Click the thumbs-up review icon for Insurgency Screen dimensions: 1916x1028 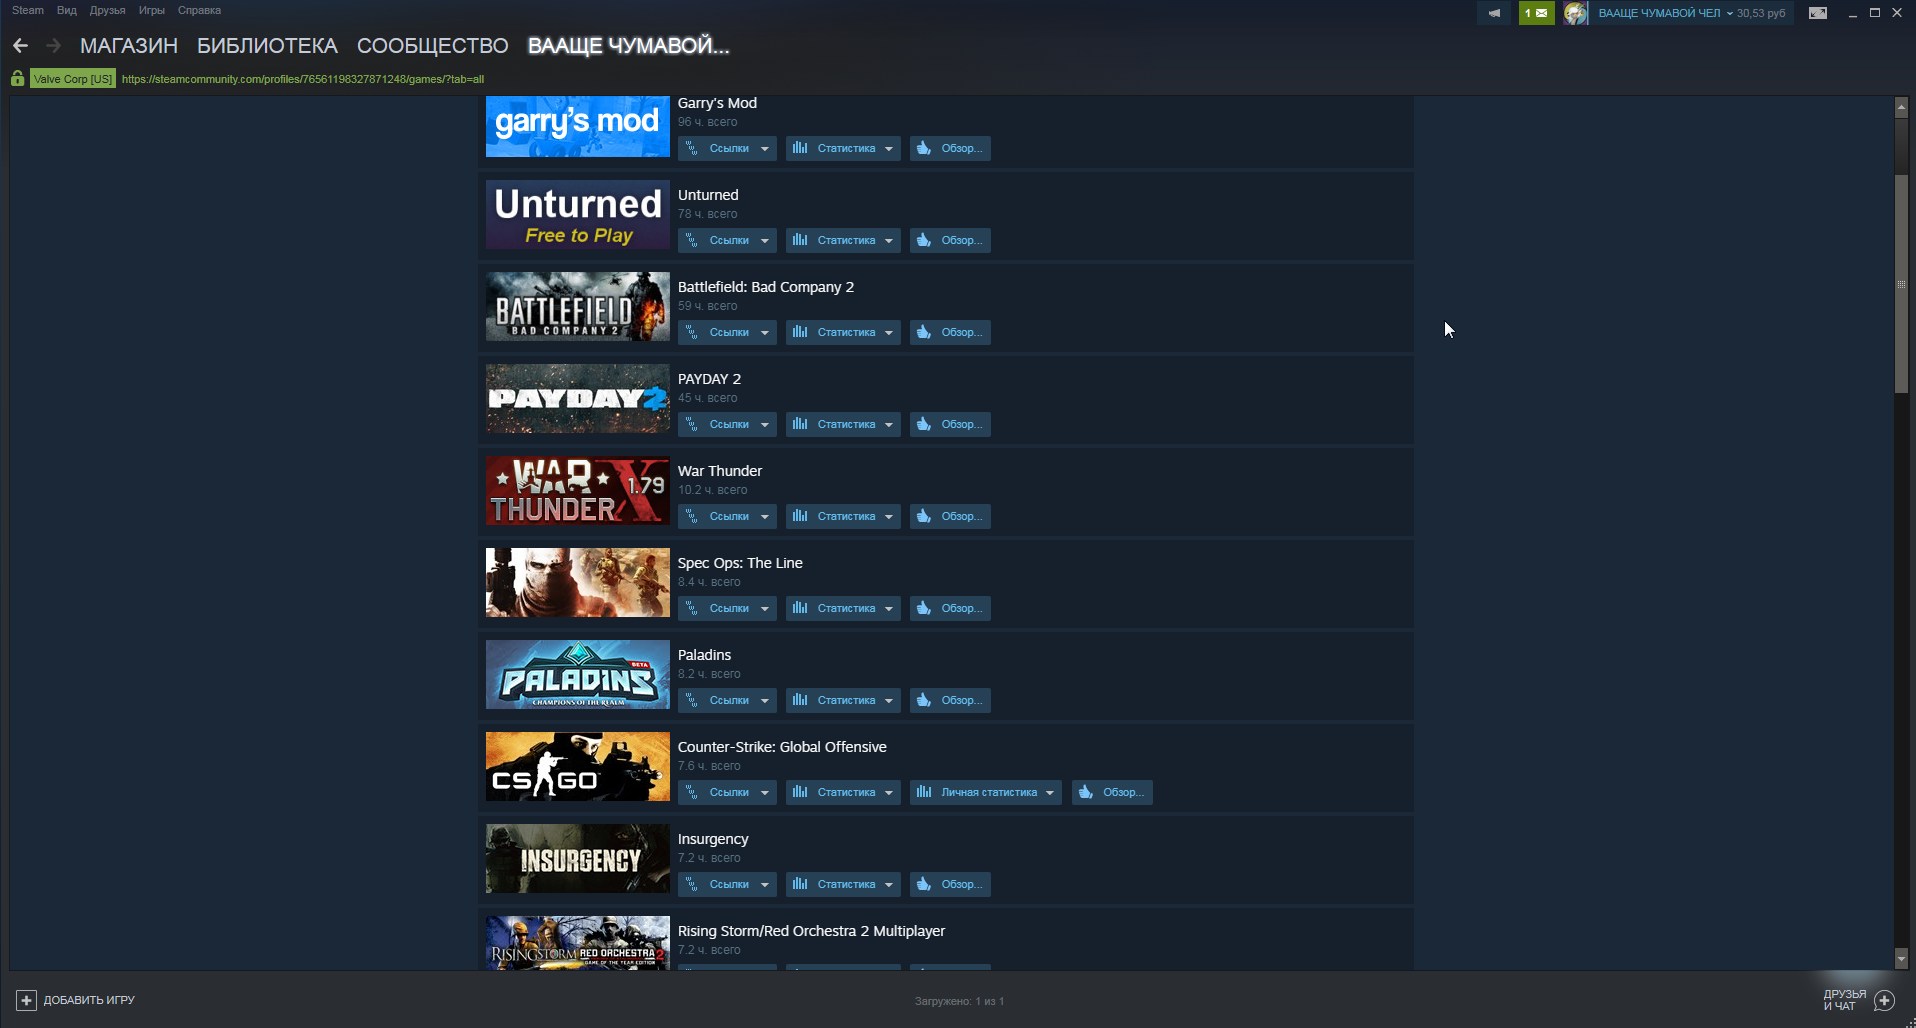click(923, 884)
